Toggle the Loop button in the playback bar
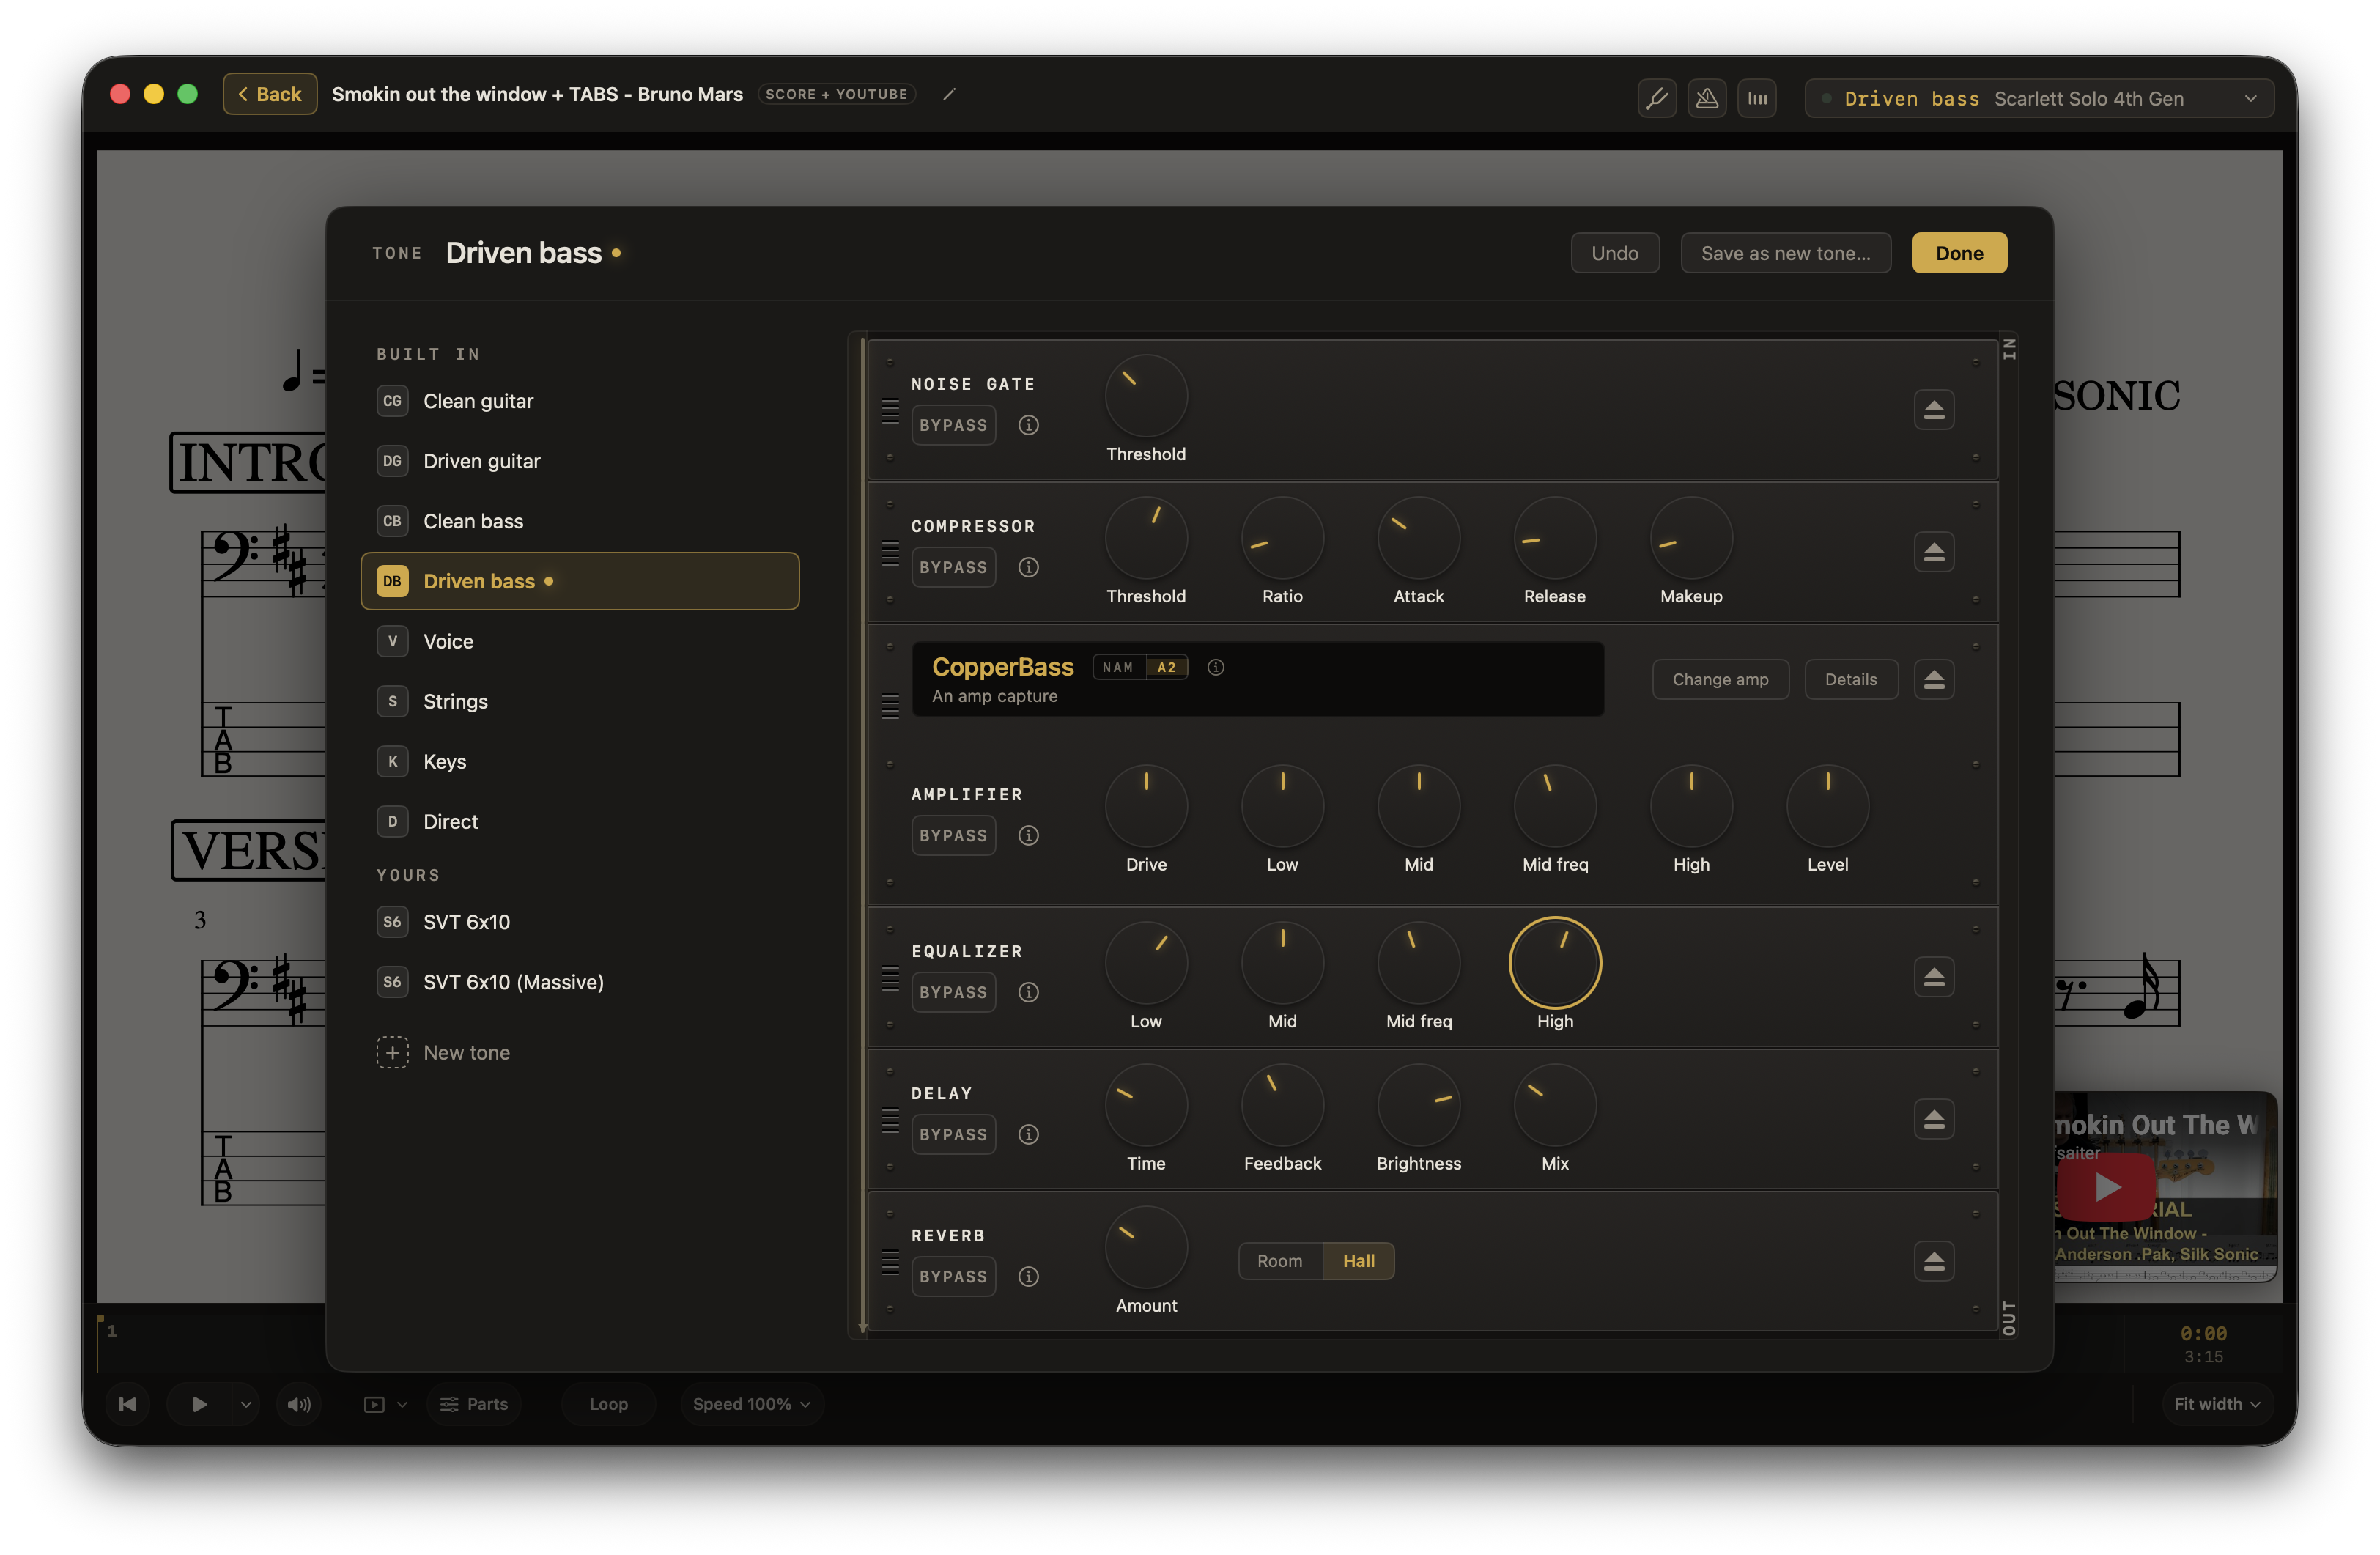Screen dimensions: 2380x1555 608,1404
